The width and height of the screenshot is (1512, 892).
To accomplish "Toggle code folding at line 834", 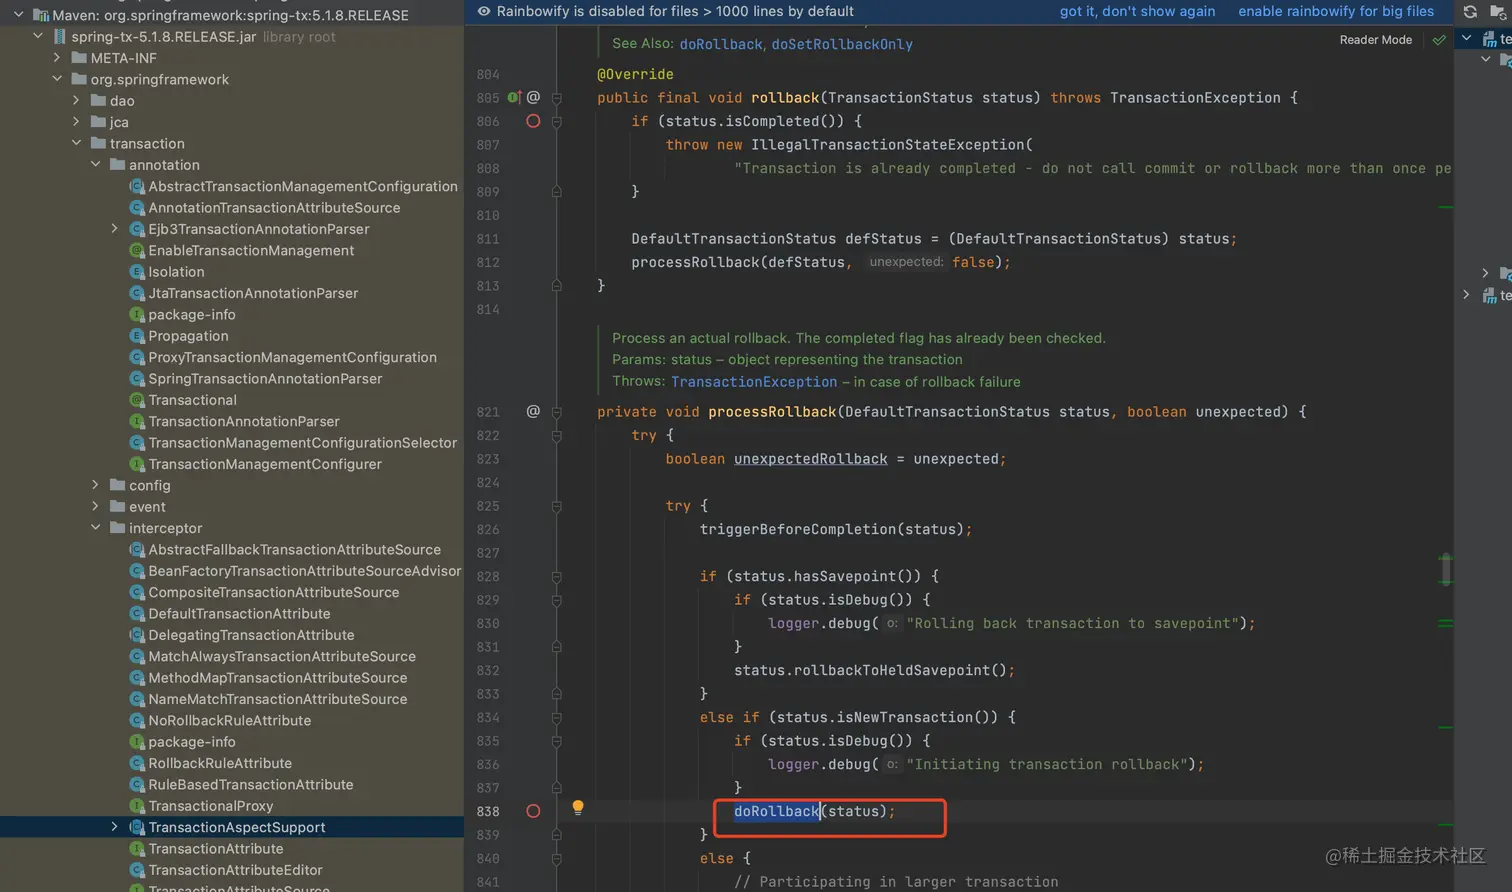I will tap(557, 718).
